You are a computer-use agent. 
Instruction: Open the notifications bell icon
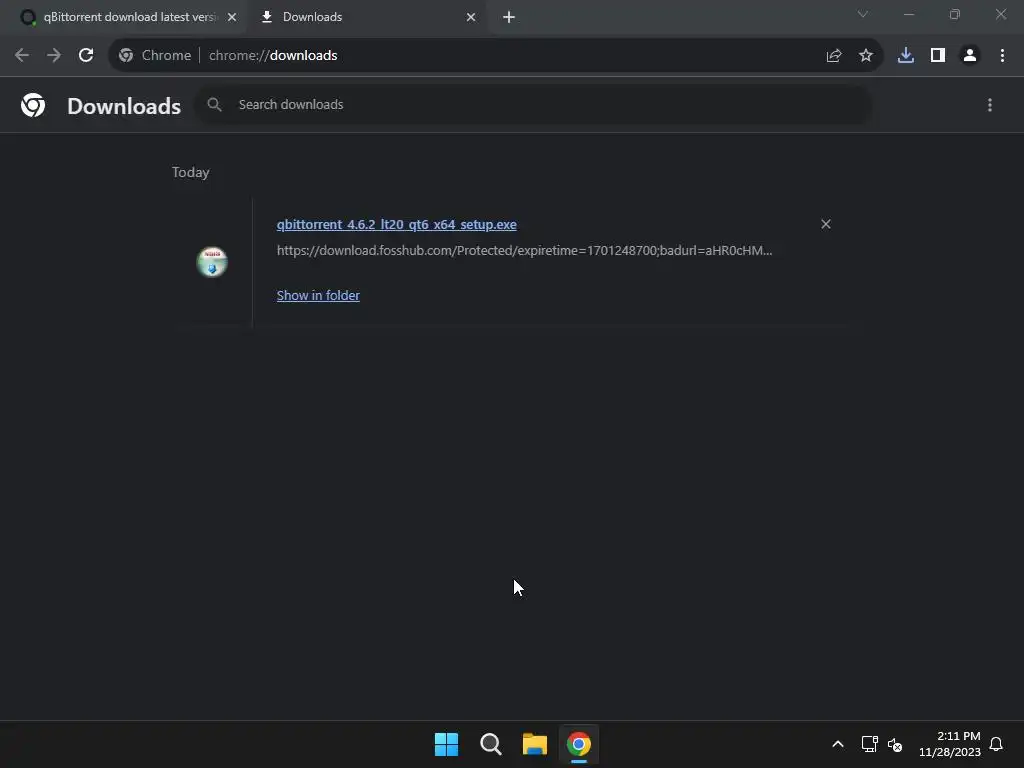[x=996, y=744]
